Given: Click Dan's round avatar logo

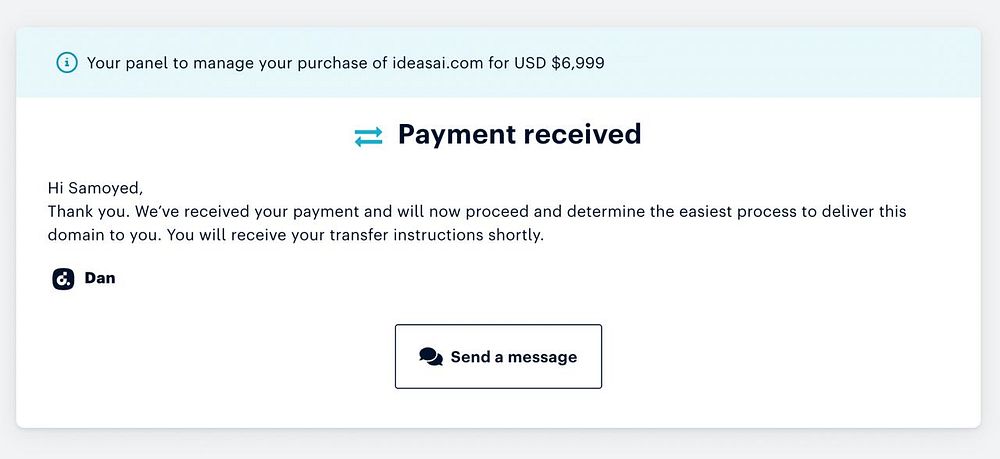Looking at the screenshot, I should click(x=63, y=279).
